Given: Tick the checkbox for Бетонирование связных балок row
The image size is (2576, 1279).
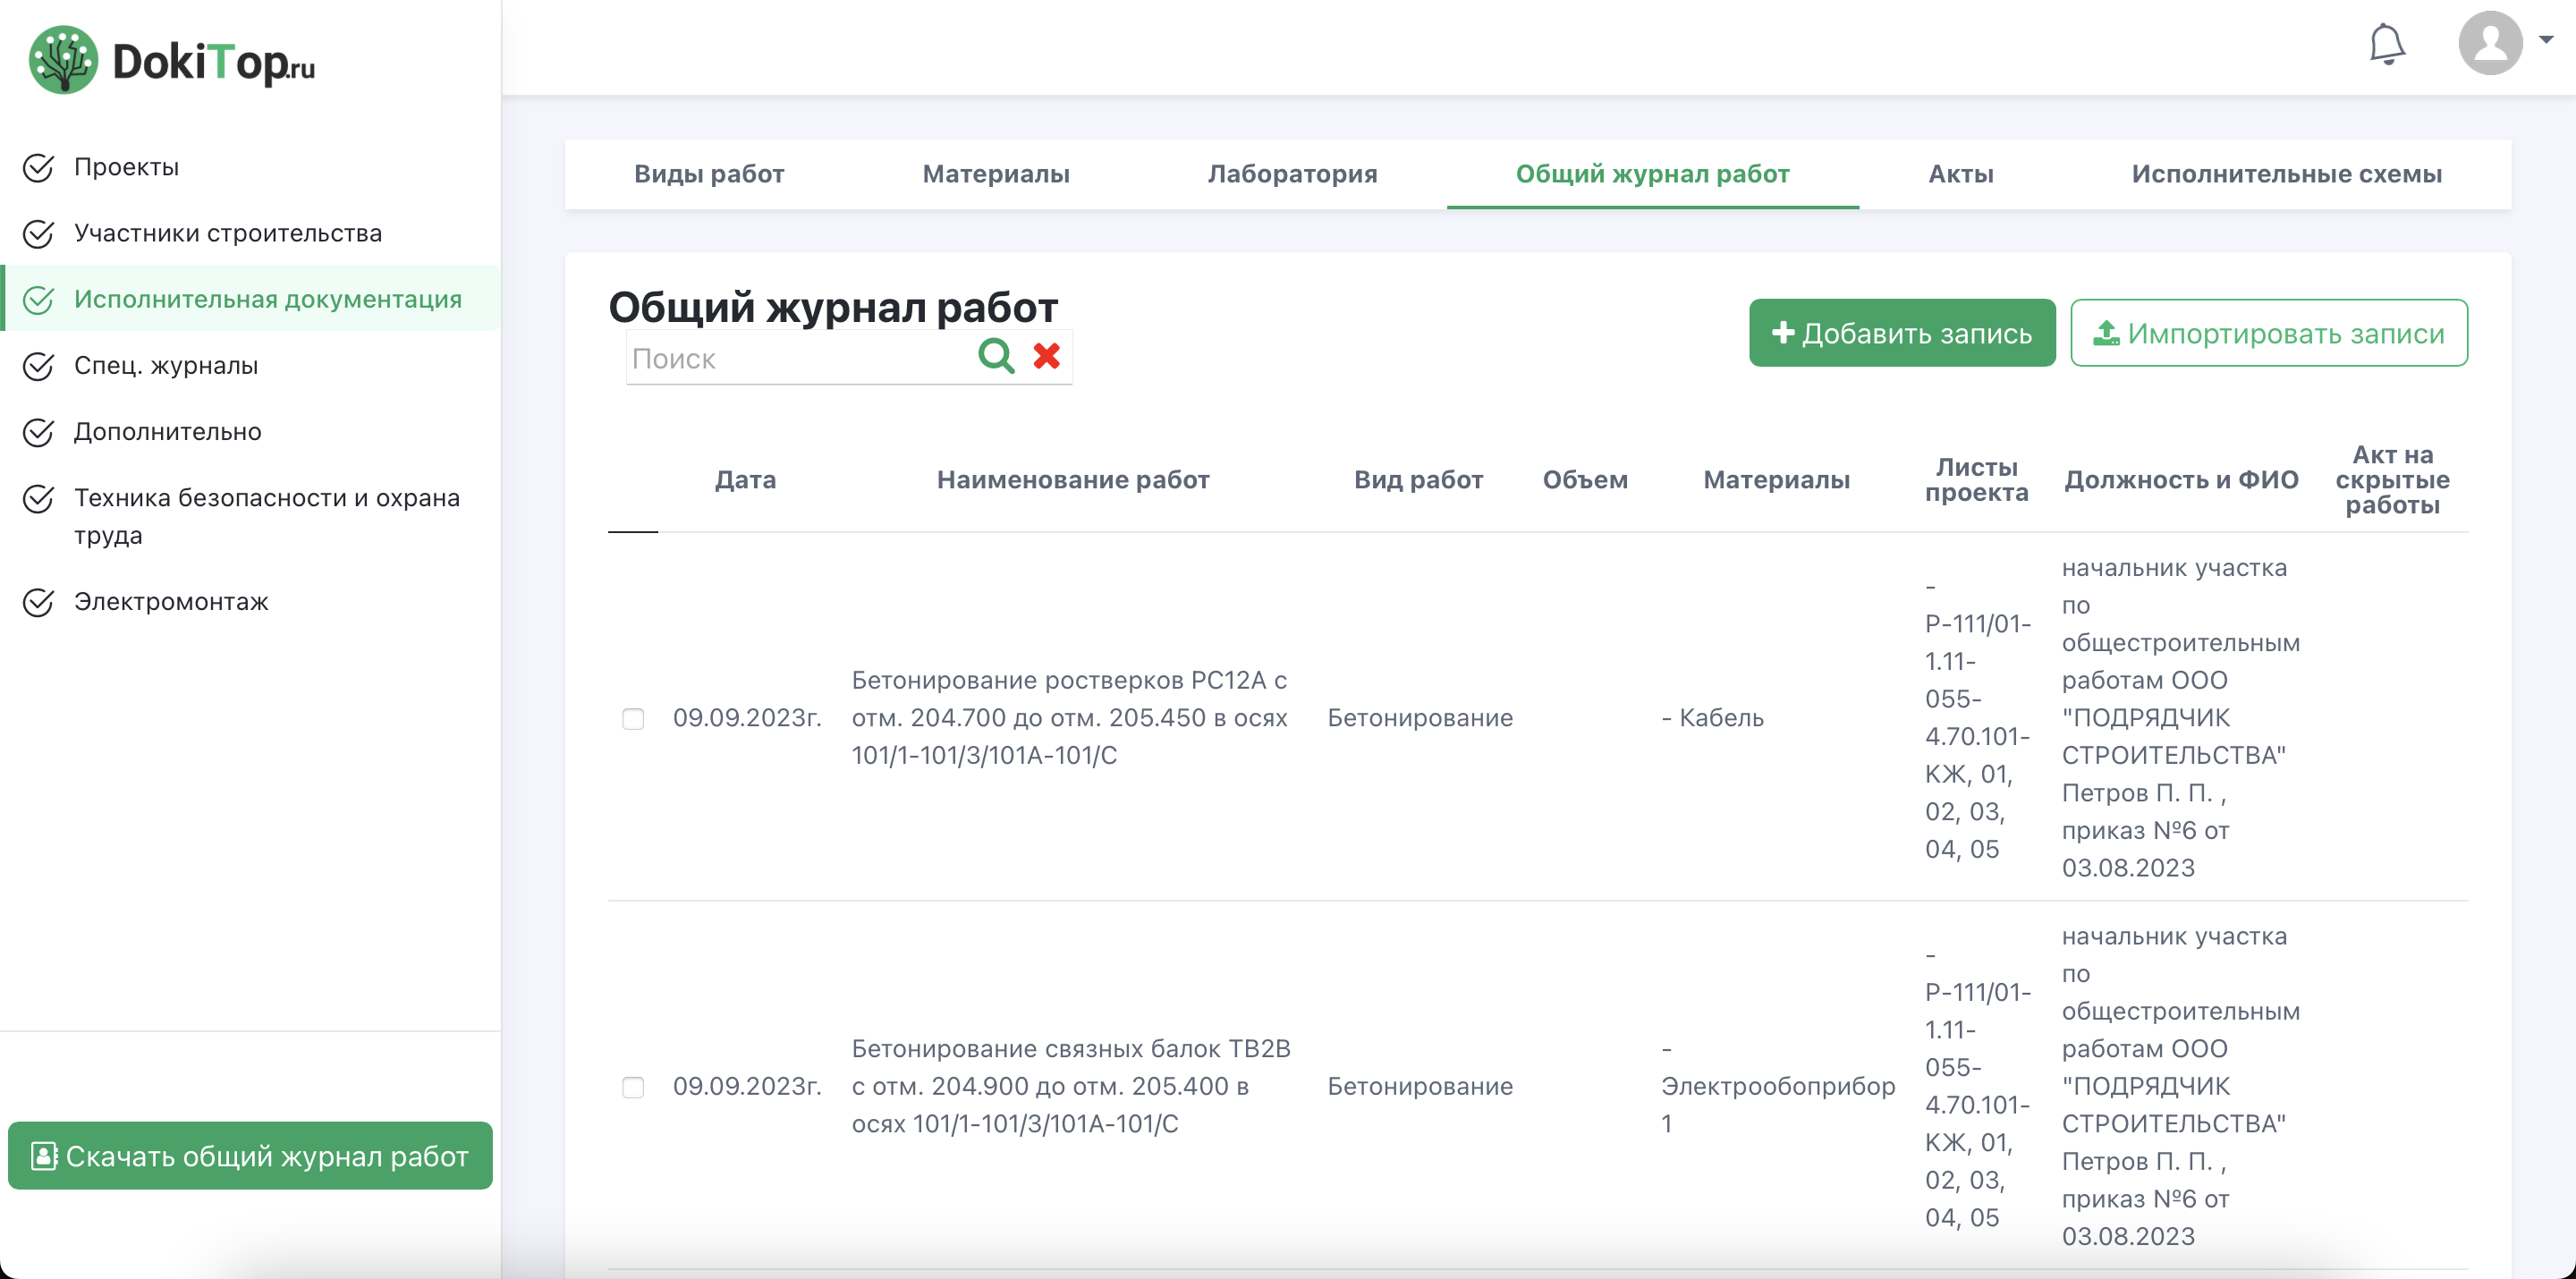Looking at the screenshot, I should [633, 1086].
